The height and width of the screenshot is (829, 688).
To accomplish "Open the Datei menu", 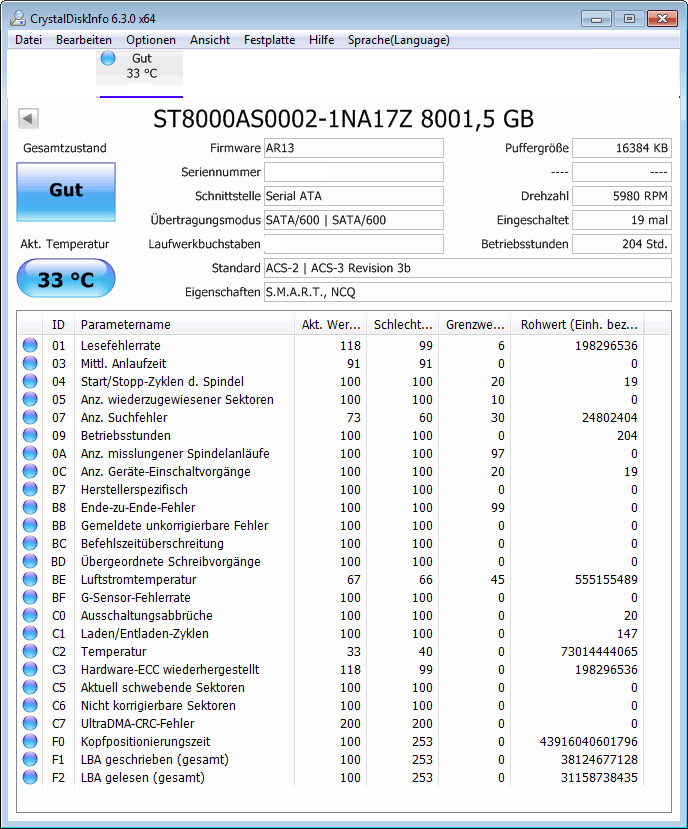I will (x=28, y=40).
